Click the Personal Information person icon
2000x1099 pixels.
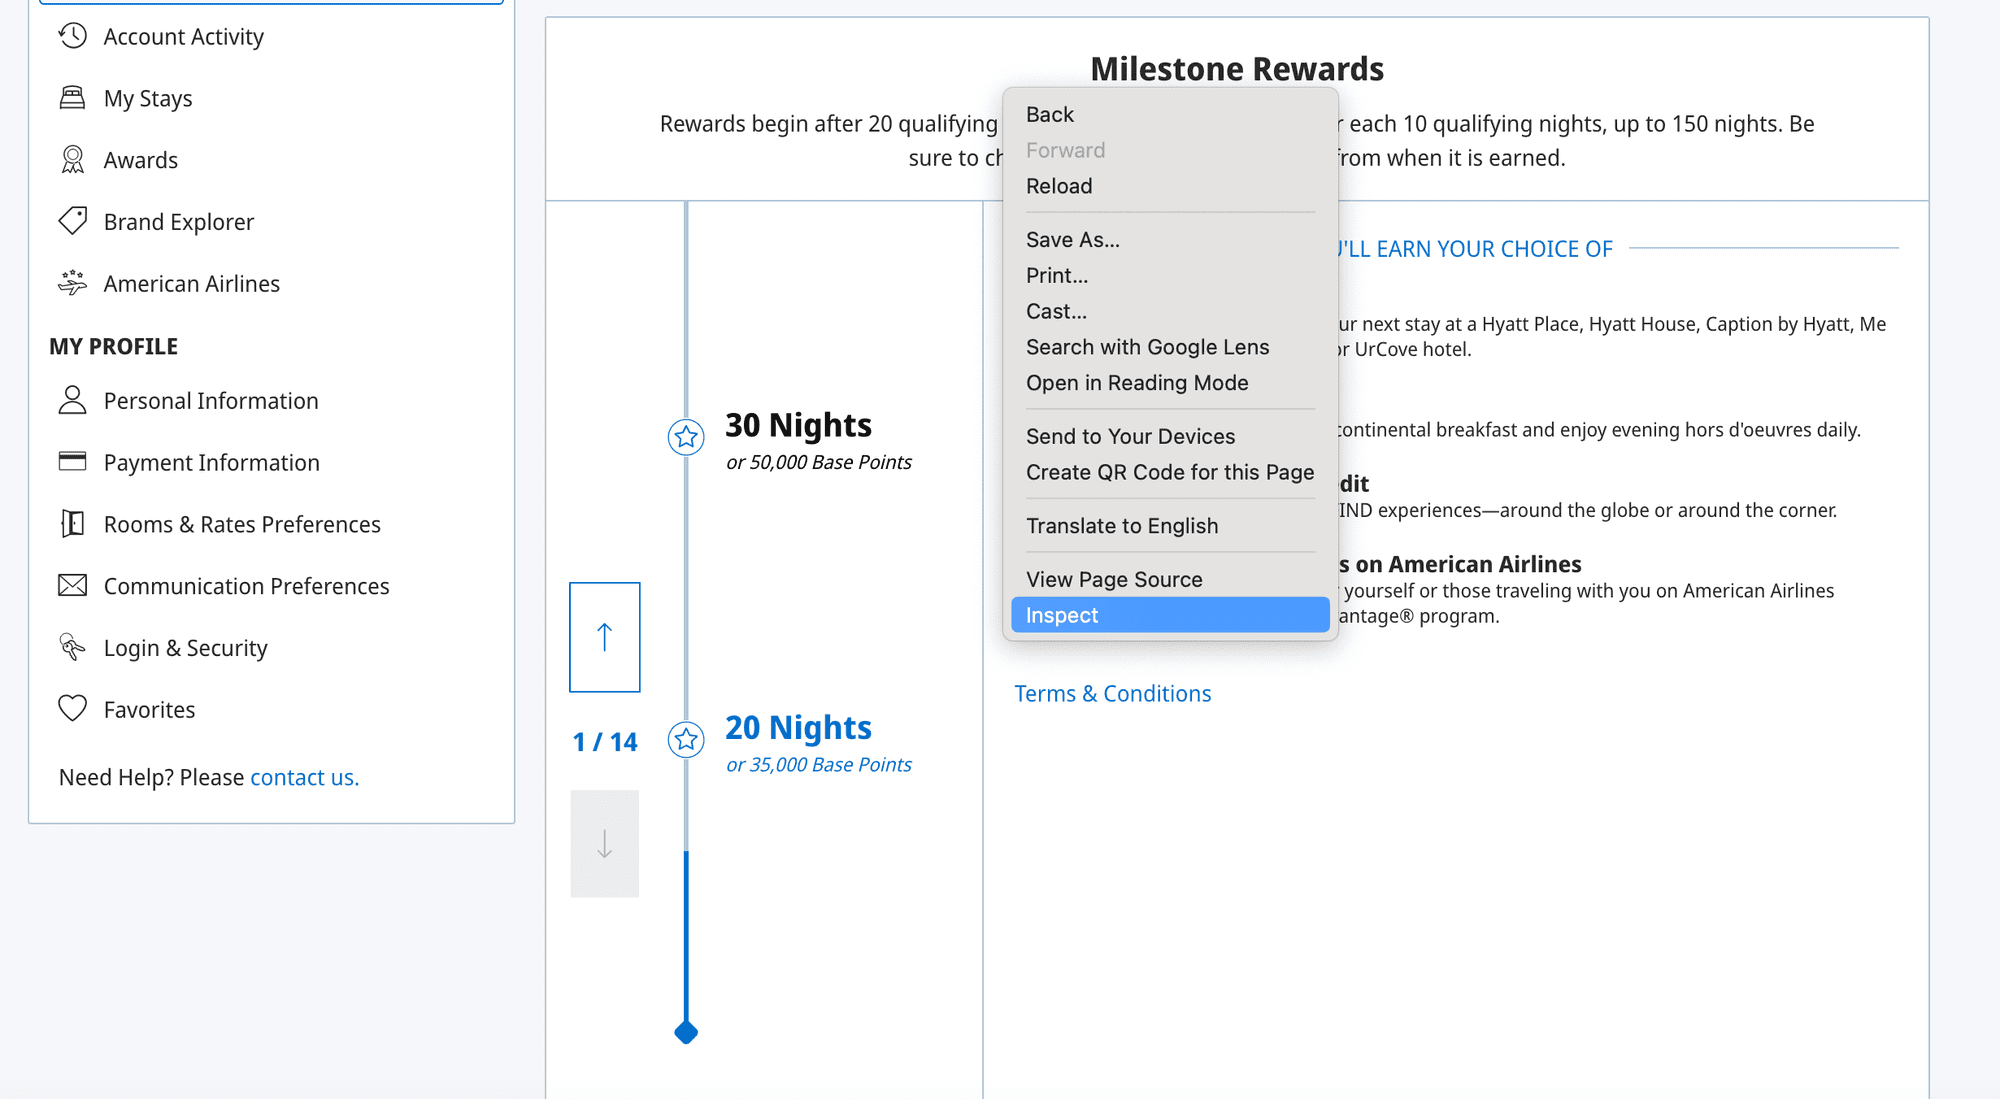tap(72, 400)
